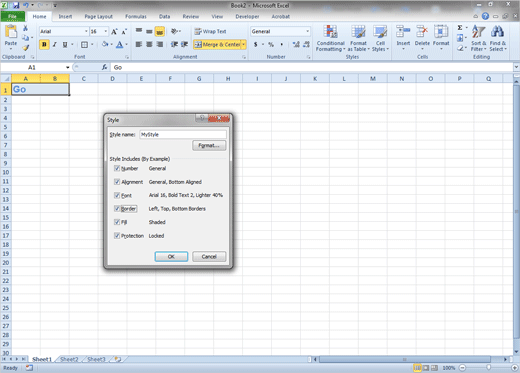
Task: Switch to the Insert ribbon tab
Action: pos(65,16)
